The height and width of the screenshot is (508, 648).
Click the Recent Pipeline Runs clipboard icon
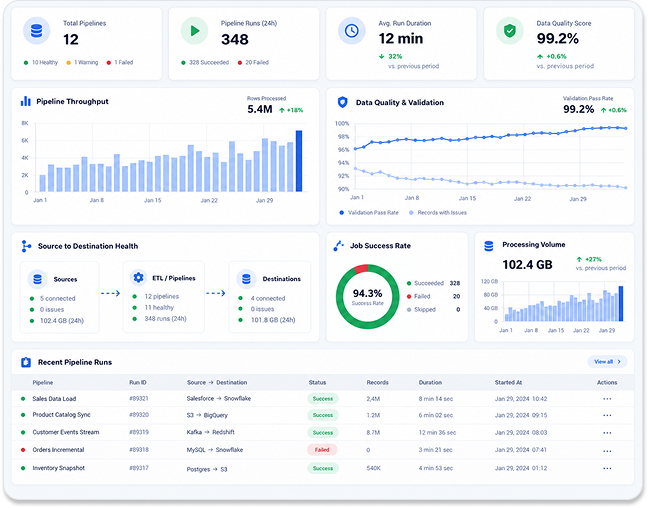coord(26,363)
